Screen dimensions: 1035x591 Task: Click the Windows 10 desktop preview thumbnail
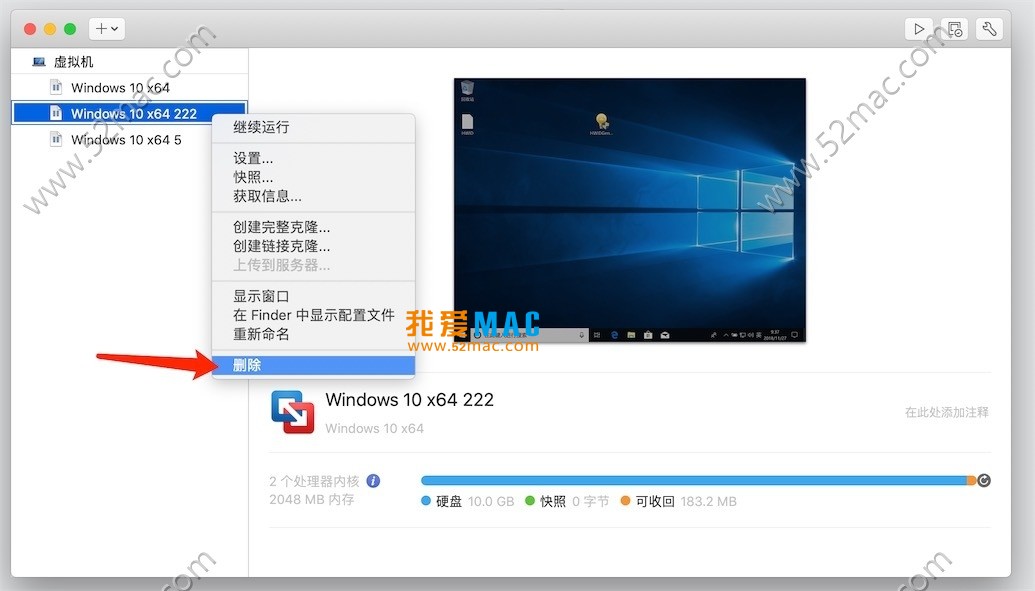[630, 210]
